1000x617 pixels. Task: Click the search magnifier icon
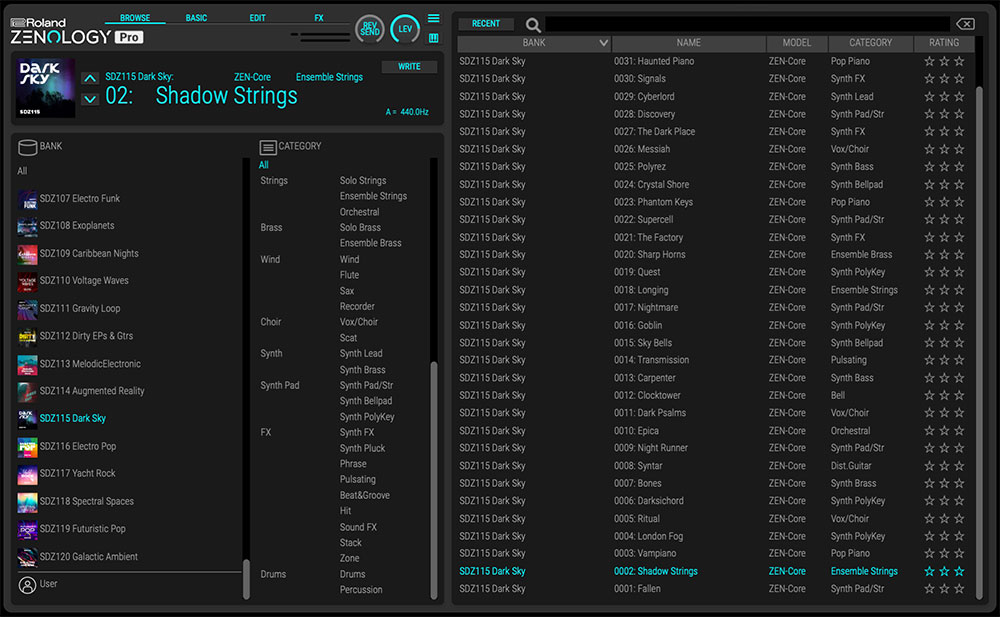point(533,25)
